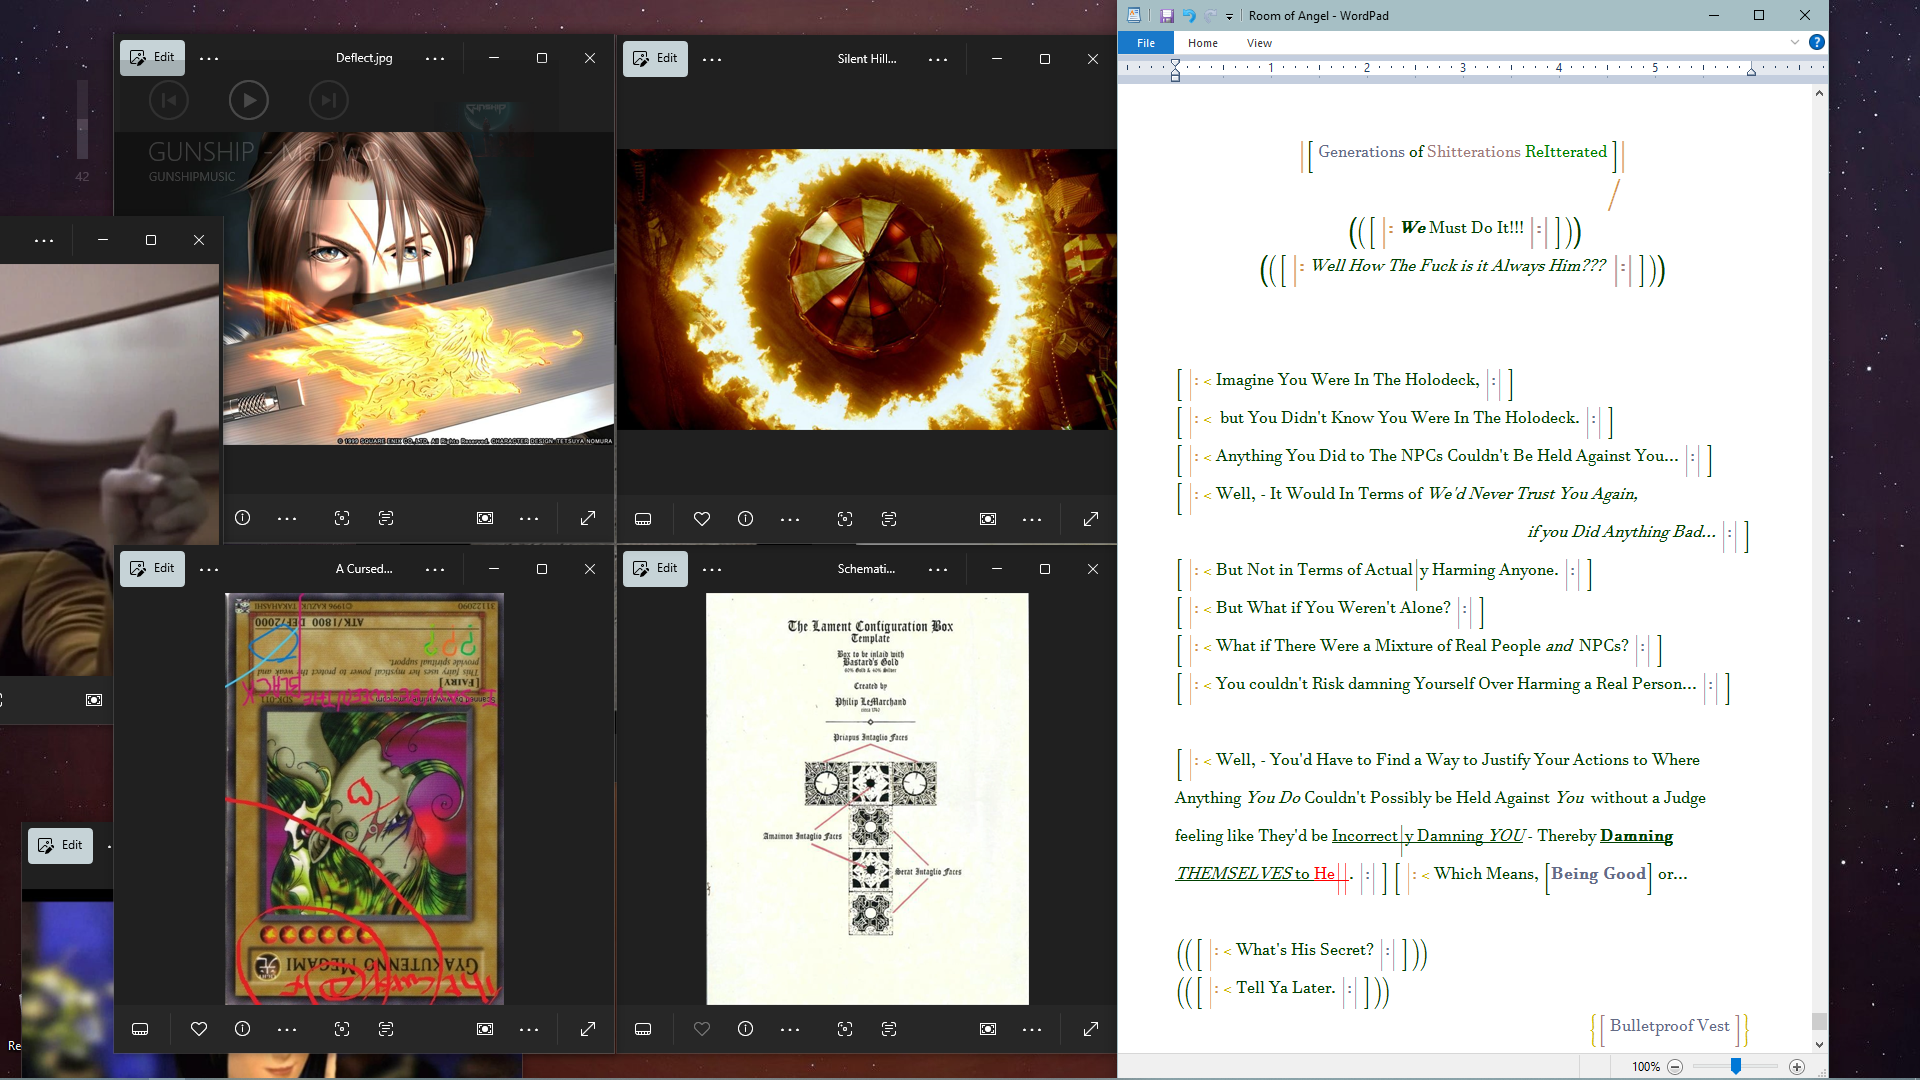Screen dimensions: 1920x1080
Task: Open WordPad Help question mark icon
Action: pyautogui.click(x=1817, y=42)
